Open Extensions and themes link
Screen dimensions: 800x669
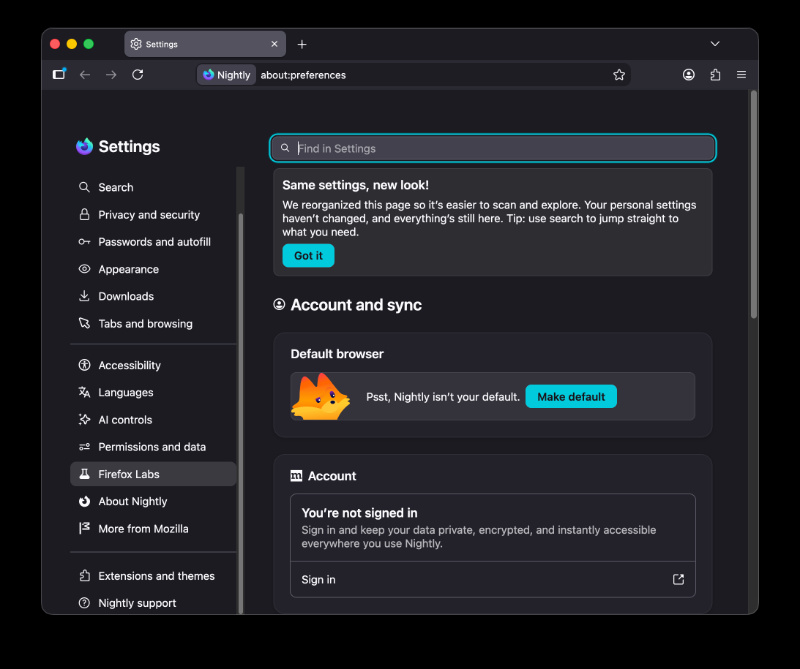pyautogui.click(x=153, y=576)
